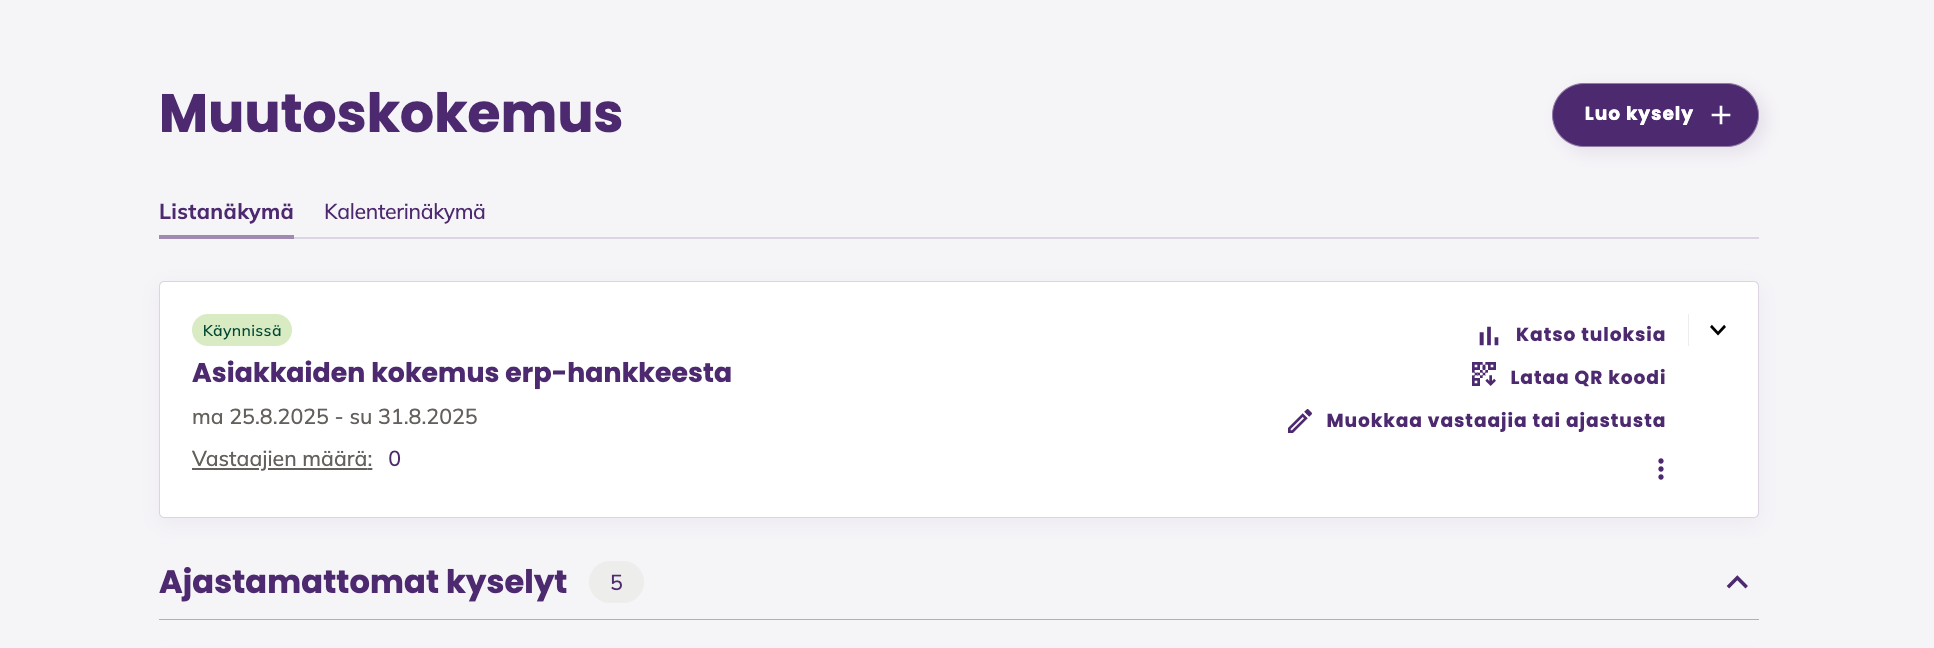Collapse the Ajastamattomat kyselyt section

[x=1737, y=582]
